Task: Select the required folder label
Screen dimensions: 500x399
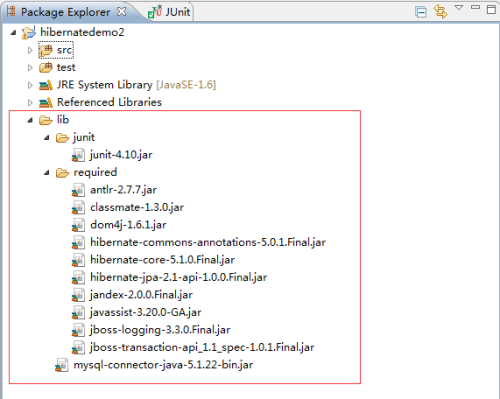Action: click(x=95, y=172)
